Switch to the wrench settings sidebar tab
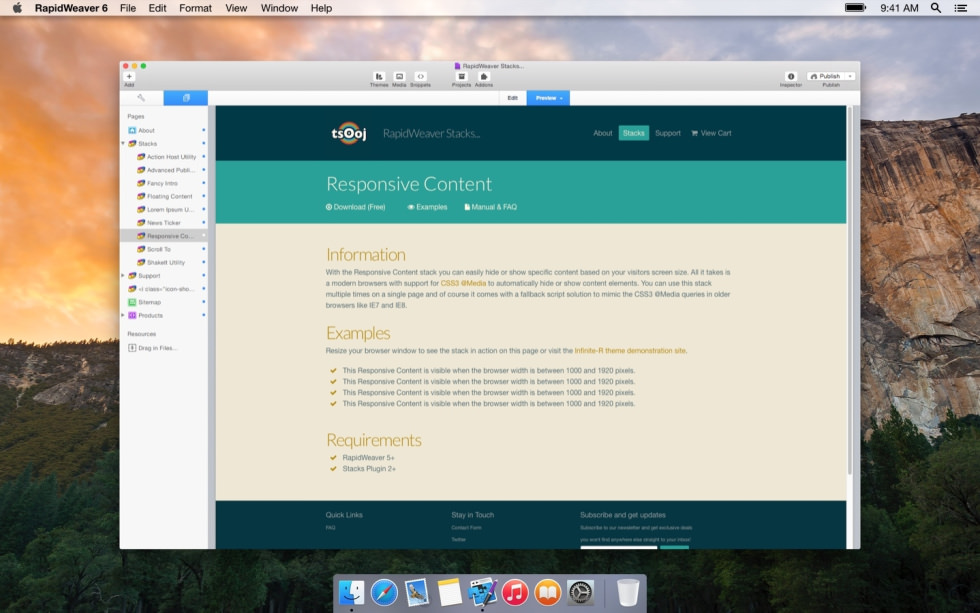The height and width of the screenshot is (613, 980). (141, 97)
